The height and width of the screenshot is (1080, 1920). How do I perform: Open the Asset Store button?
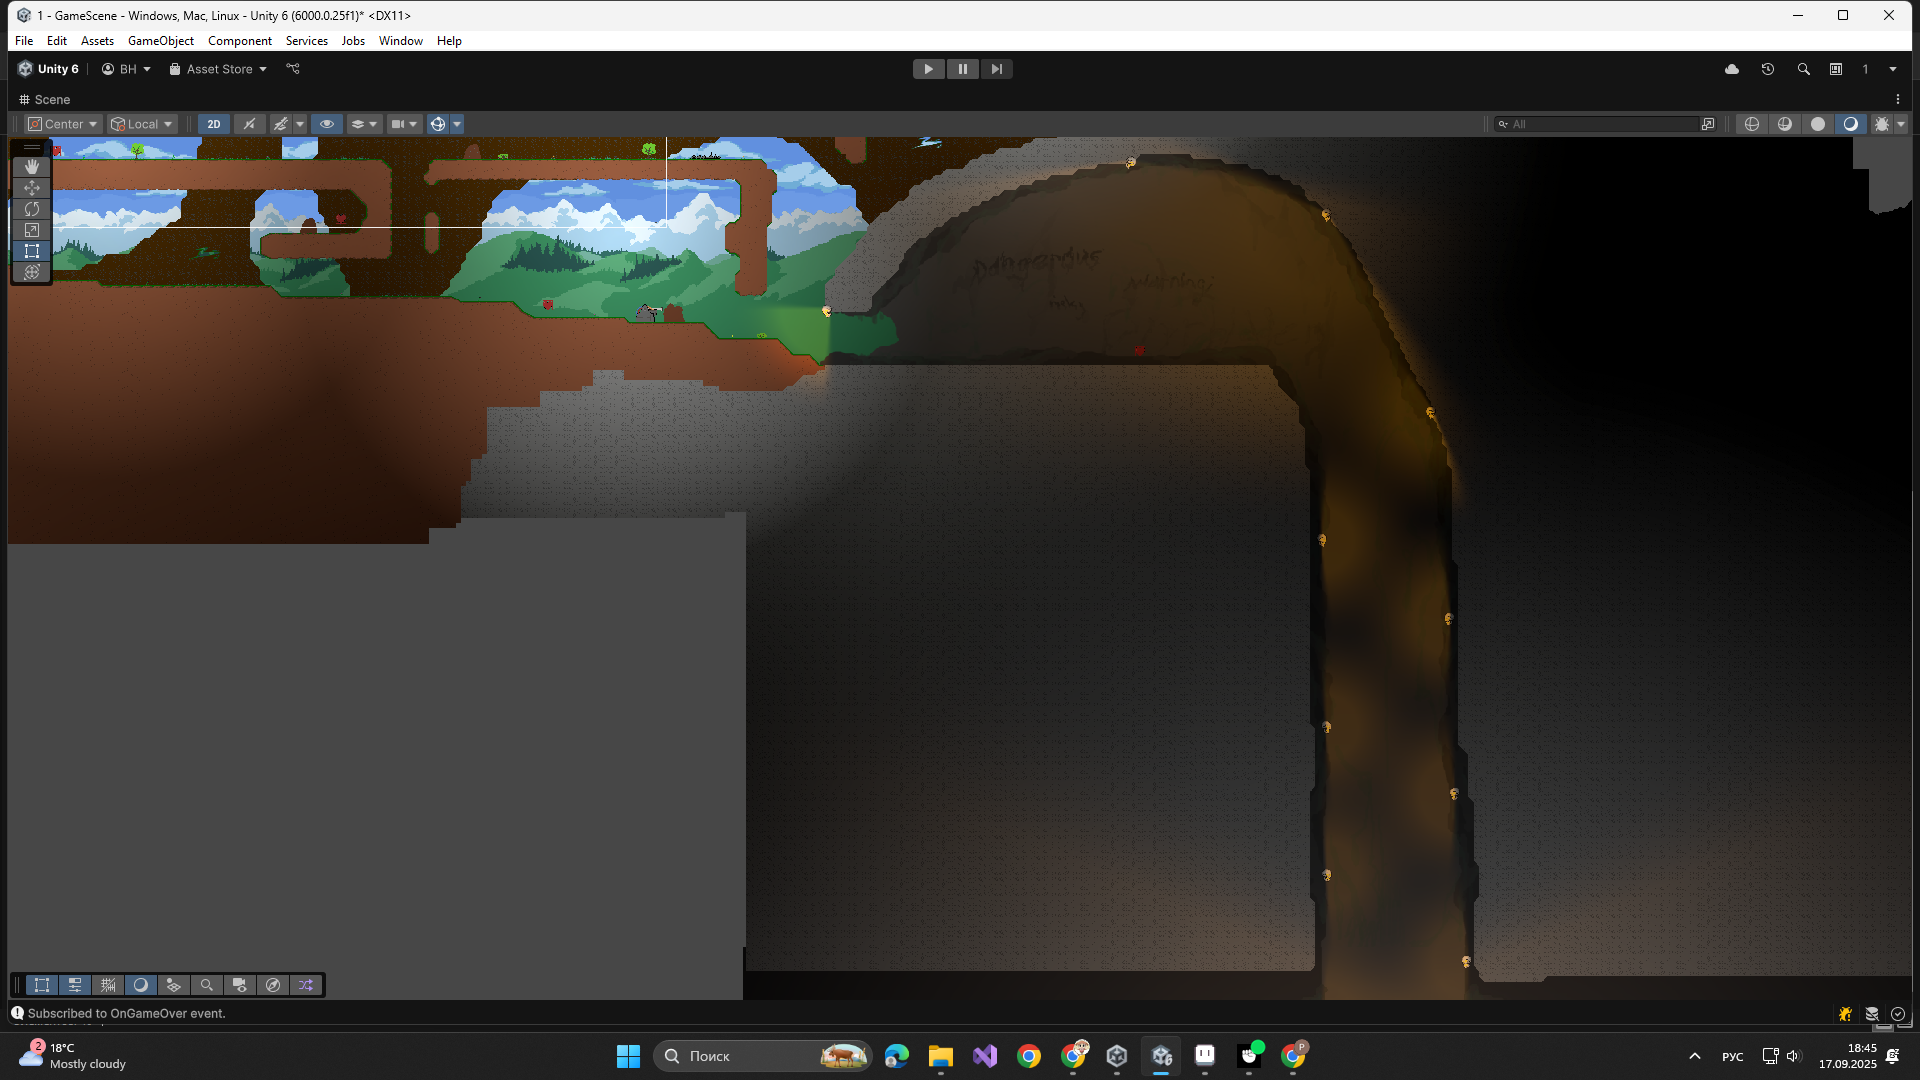(218, 69)
